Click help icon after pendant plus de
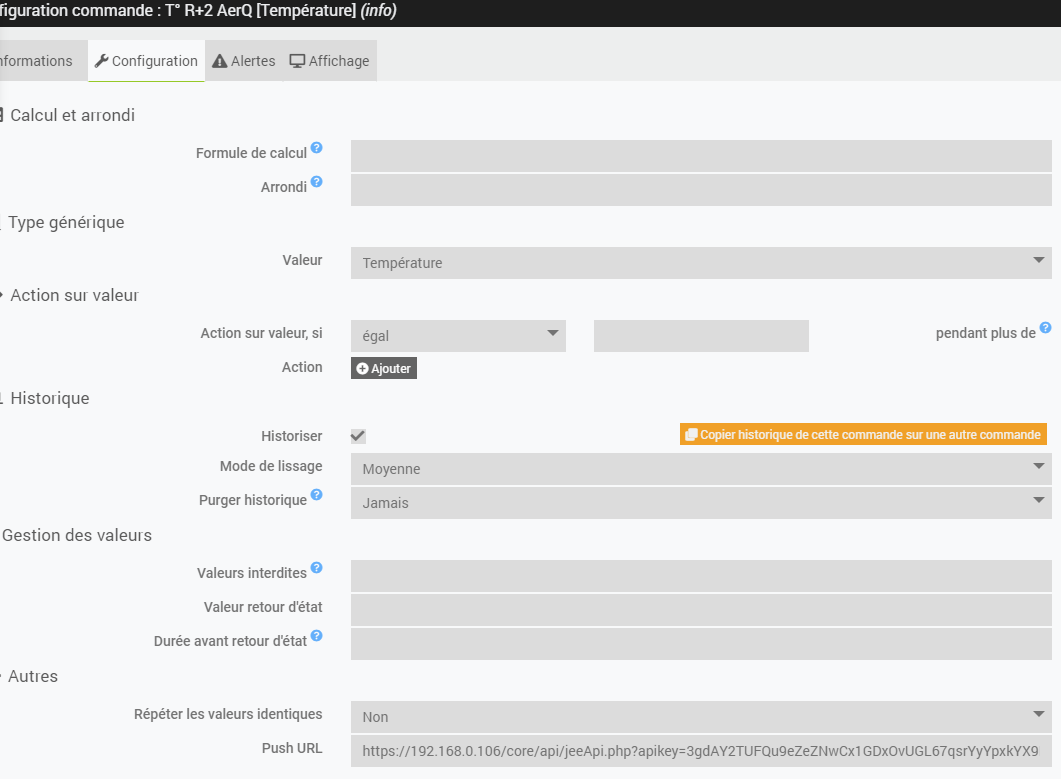1061x779 pixels. click(x=1045, y=328)
